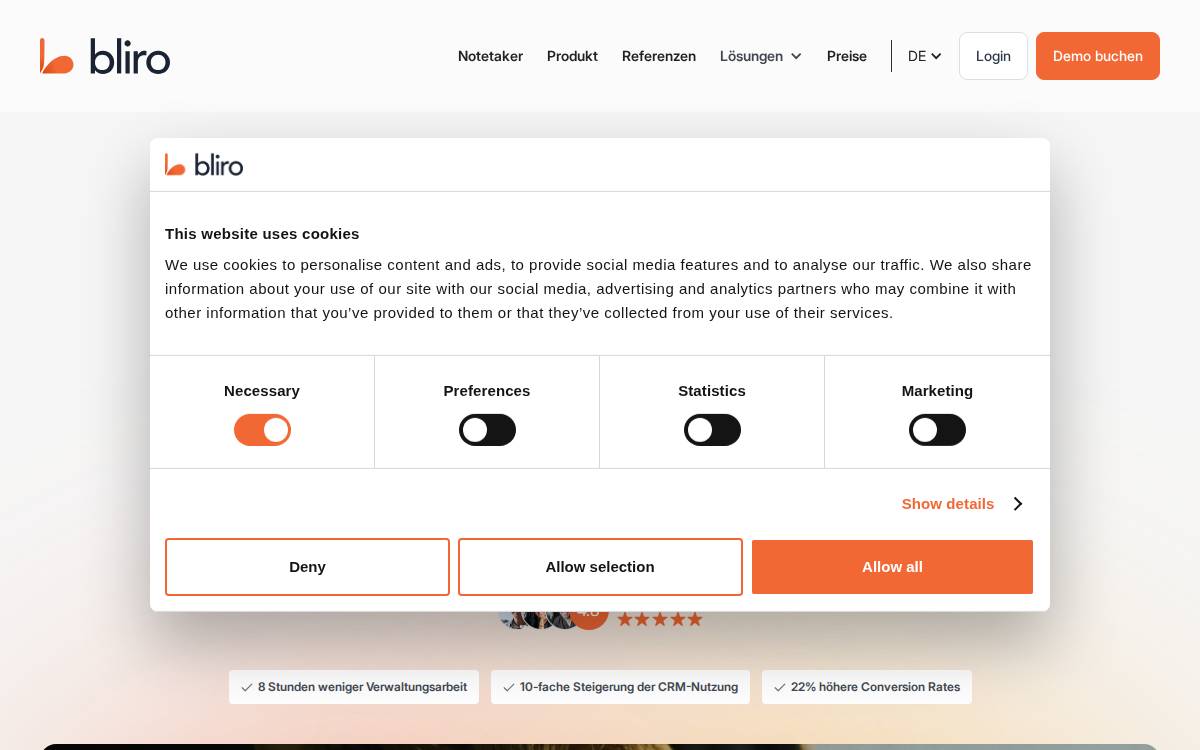The height and width of the screenshot is (750, 1200).
Task: Open the Notetaker menu item
Action: [x=490, y=56]
